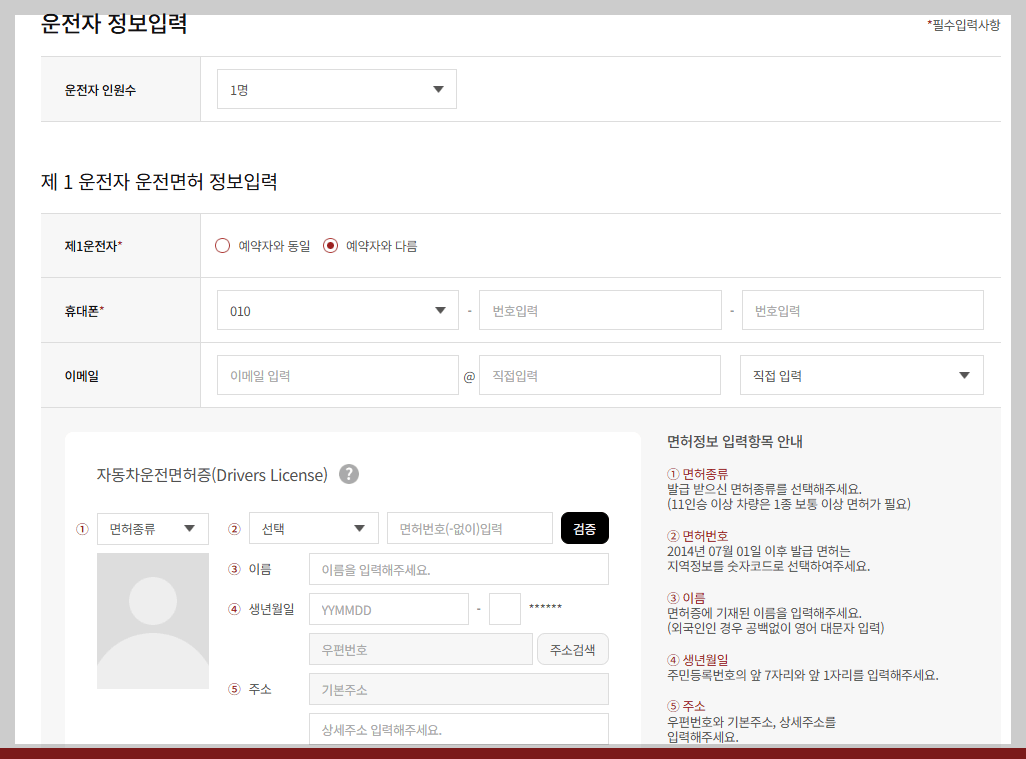The width and height of the screenshot is (1026, 759).
Task: Click the 우편번호 postal code field
Action: 421,649
